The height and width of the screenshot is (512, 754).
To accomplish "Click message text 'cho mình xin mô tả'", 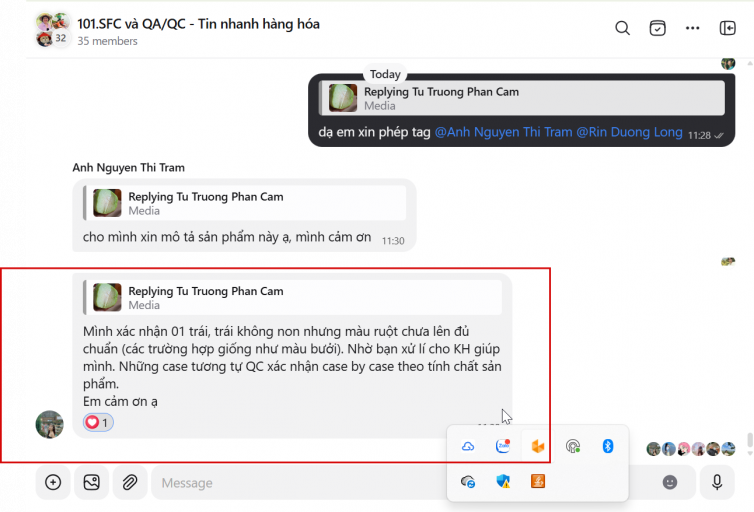I will coord(226,237).
